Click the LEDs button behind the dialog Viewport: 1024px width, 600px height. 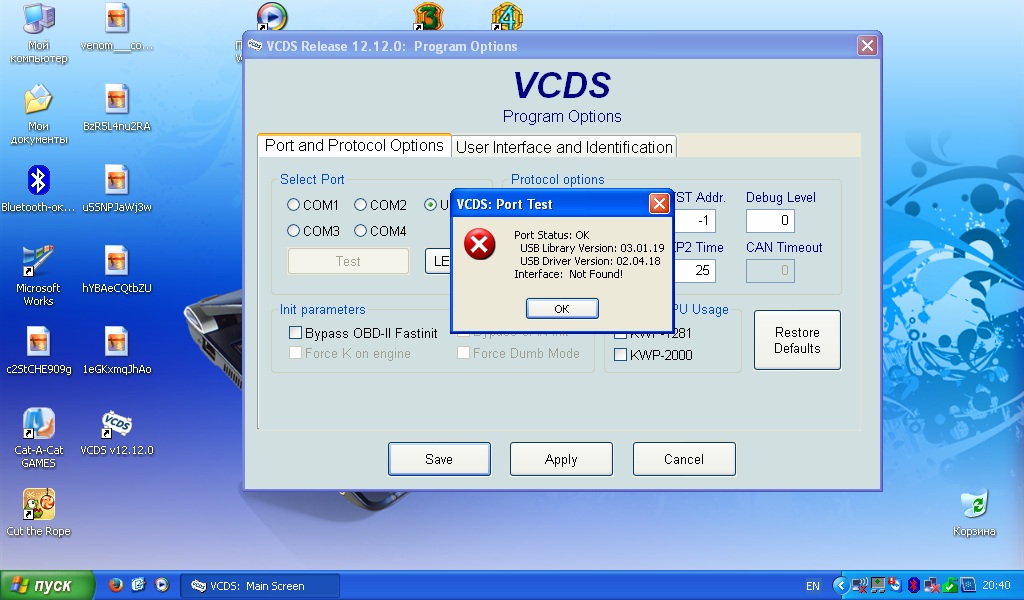[438, 261]
